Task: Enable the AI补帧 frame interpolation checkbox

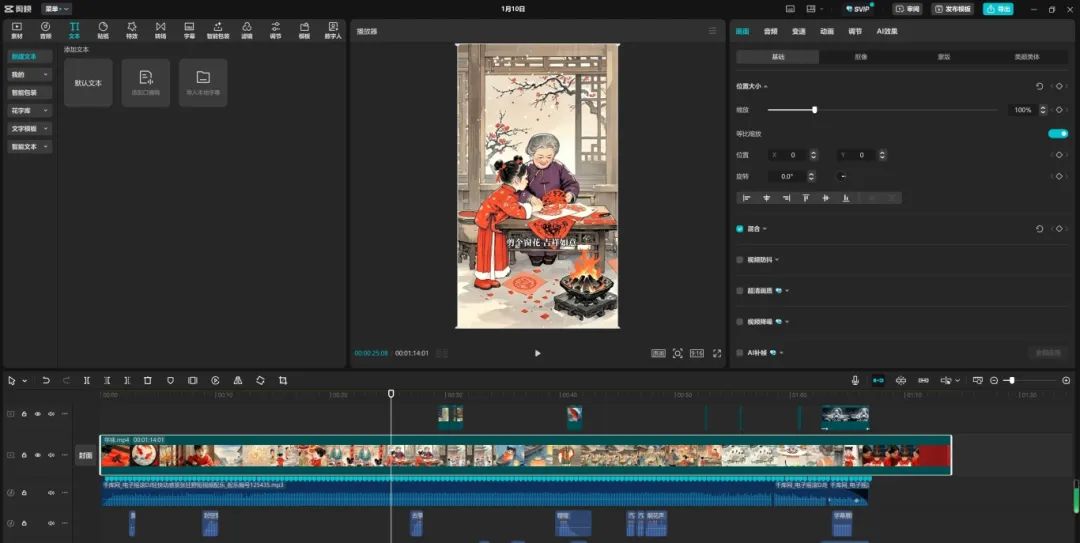Action: [x=740, y=353]
